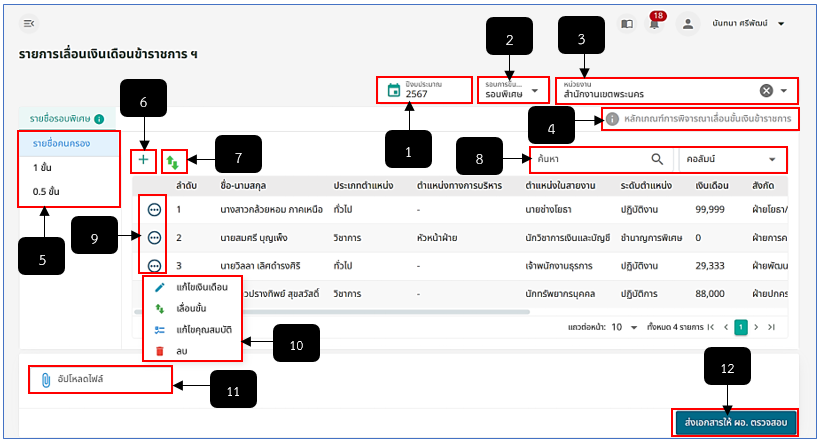Image resolution: width=825 pixels, height=440 pixels.
Task: Click the info icon for หลักเกณฑ์การพิจารณา
Action: click(612, 119)
